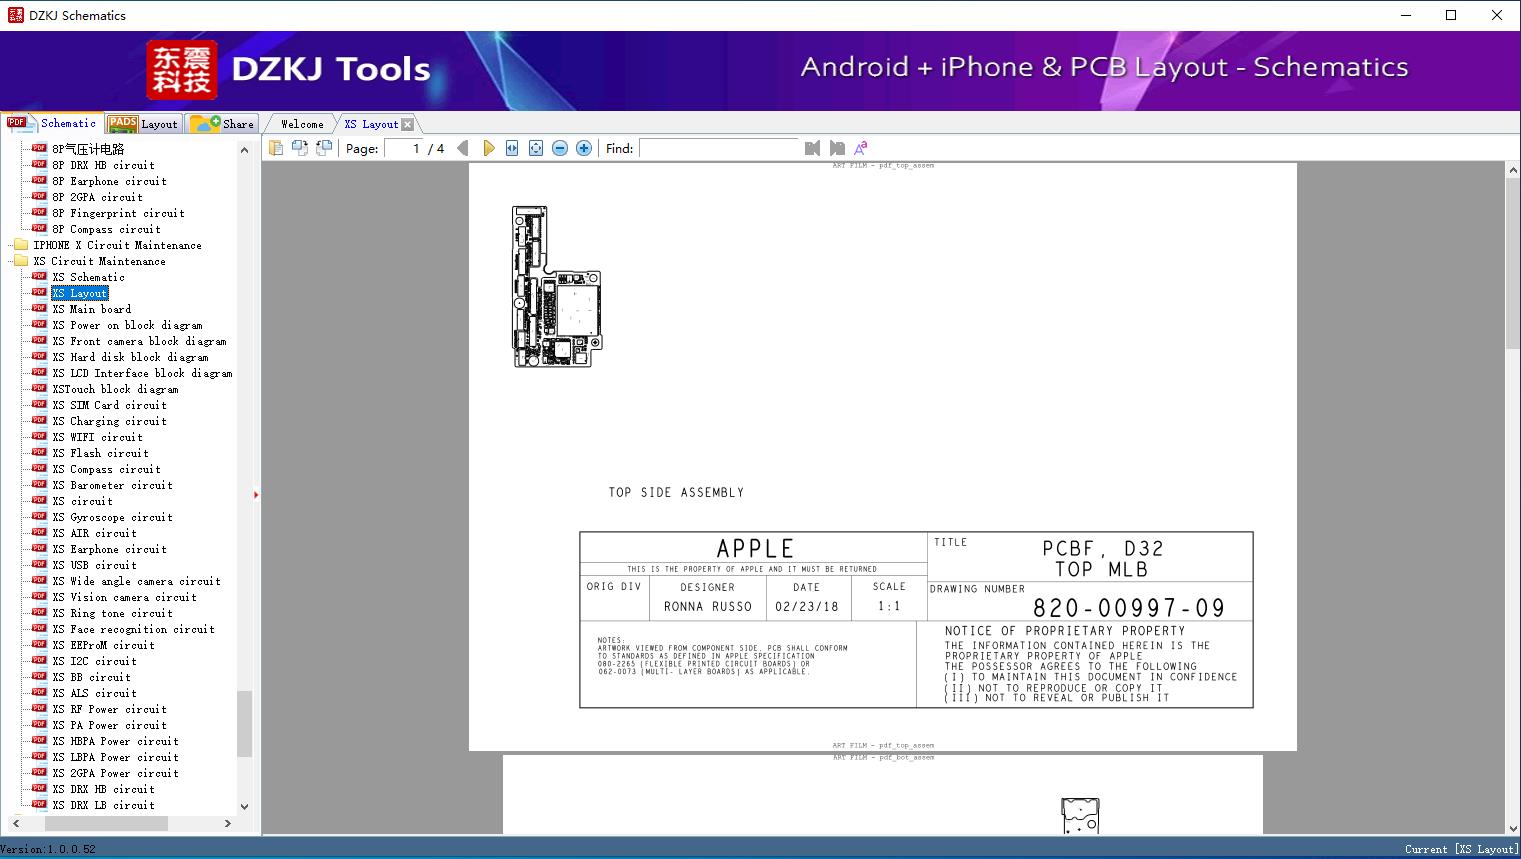Open XS USB circuit

click(x=94, y=565)
